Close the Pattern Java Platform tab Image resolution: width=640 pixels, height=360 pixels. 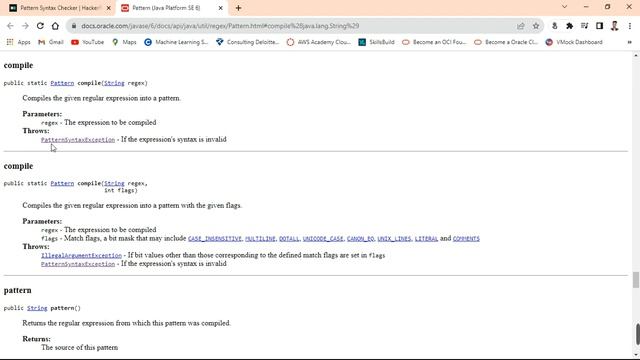tap(220, 8)
